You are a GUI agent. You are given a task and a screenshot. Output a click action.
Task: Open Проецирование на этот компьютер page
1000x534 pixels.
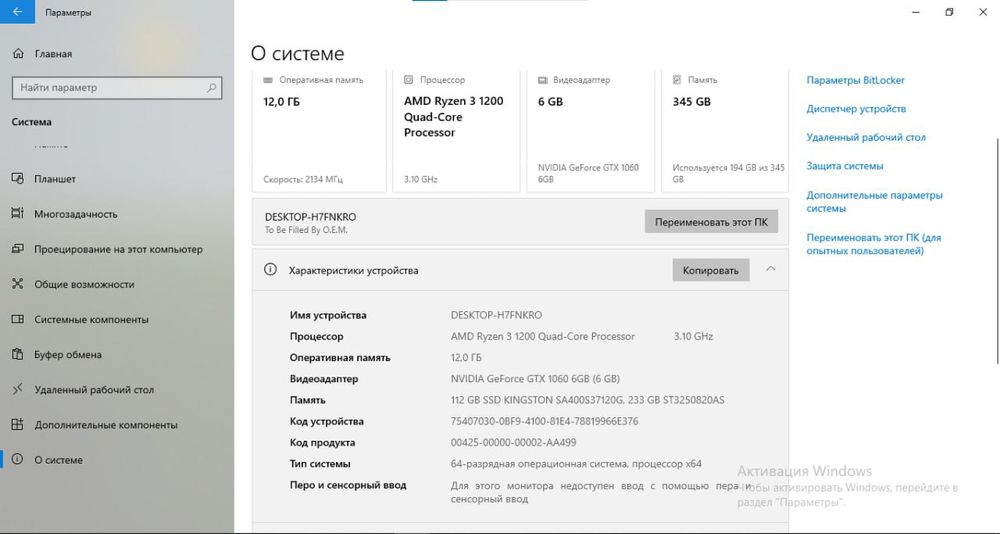[x=119, y=249]
